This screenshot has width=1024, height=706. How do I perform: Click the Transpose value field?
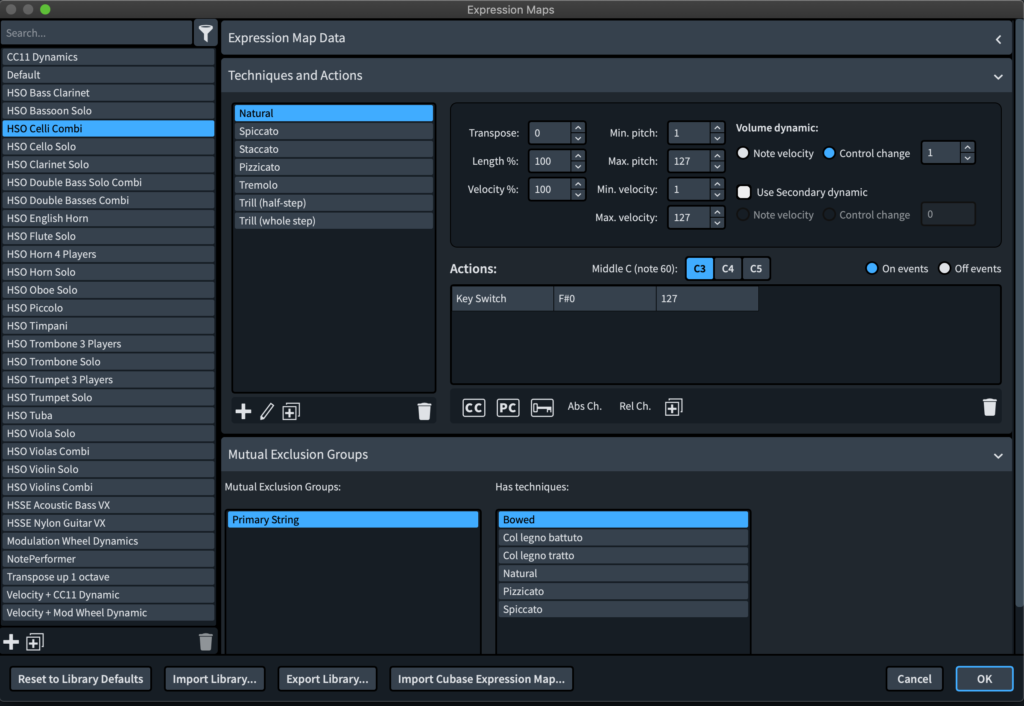(549, 133)
